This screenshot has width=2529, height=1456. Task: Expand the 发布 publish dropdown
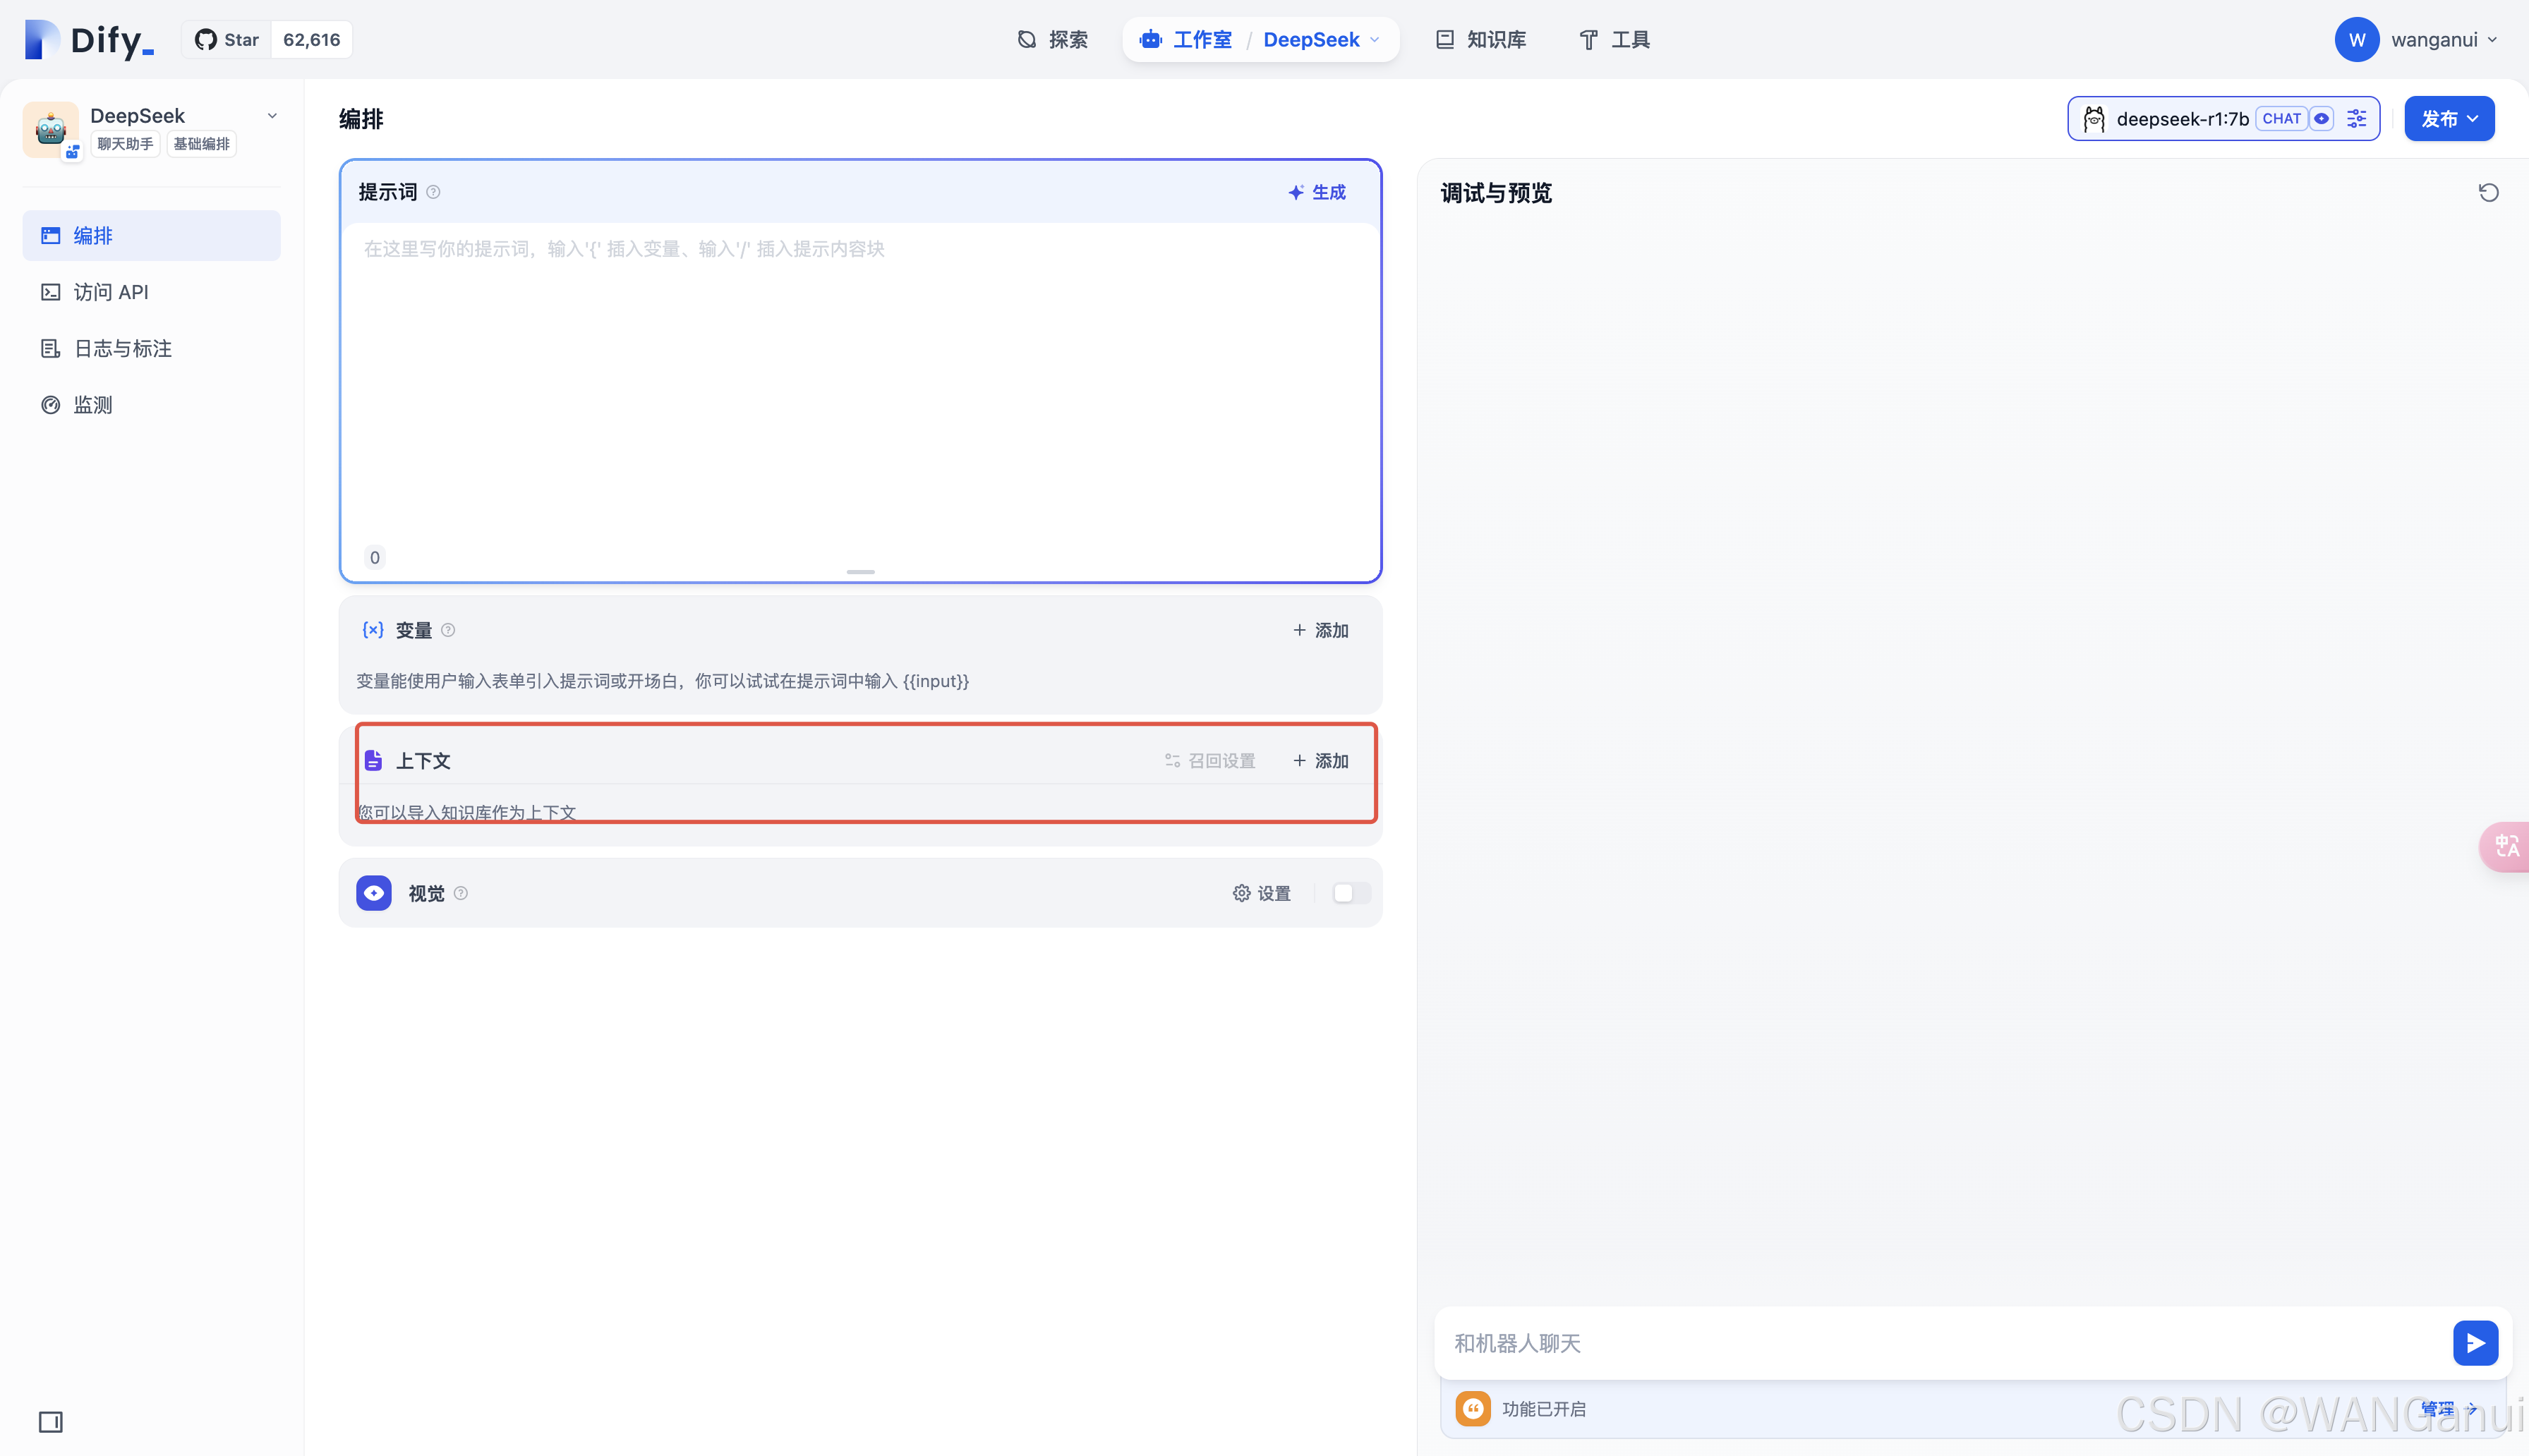2449,119
